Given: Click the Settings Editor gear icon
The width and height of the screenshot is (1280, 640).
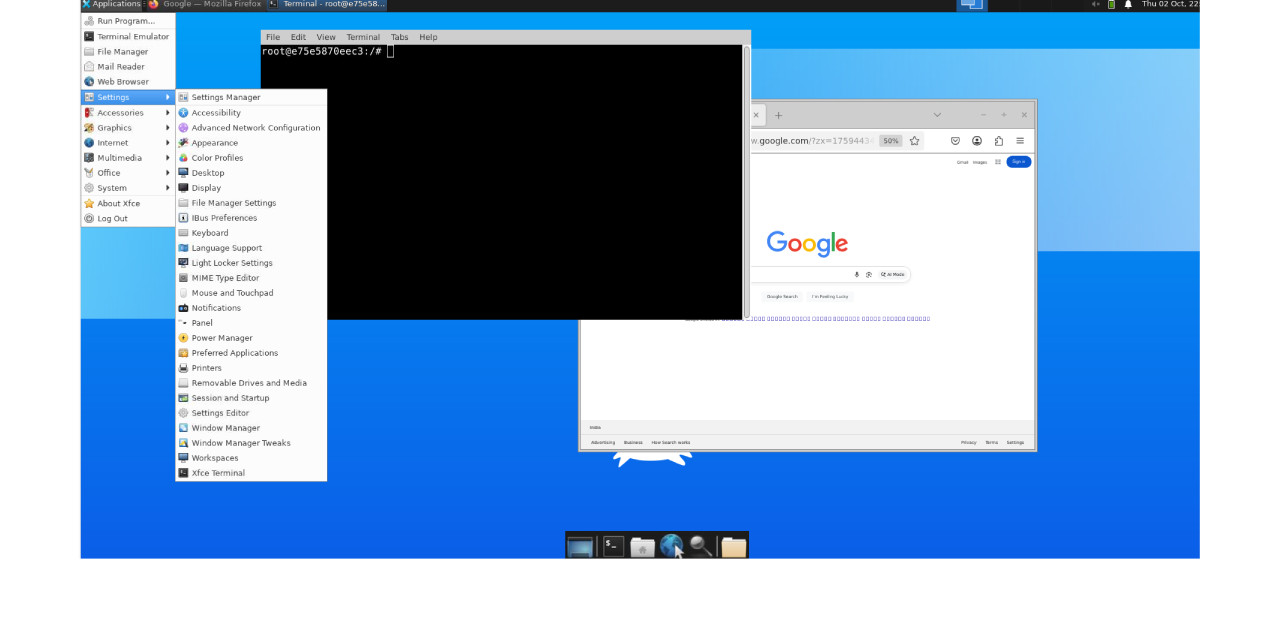Looking at the screenshot, I should click(x=183, y=413).
